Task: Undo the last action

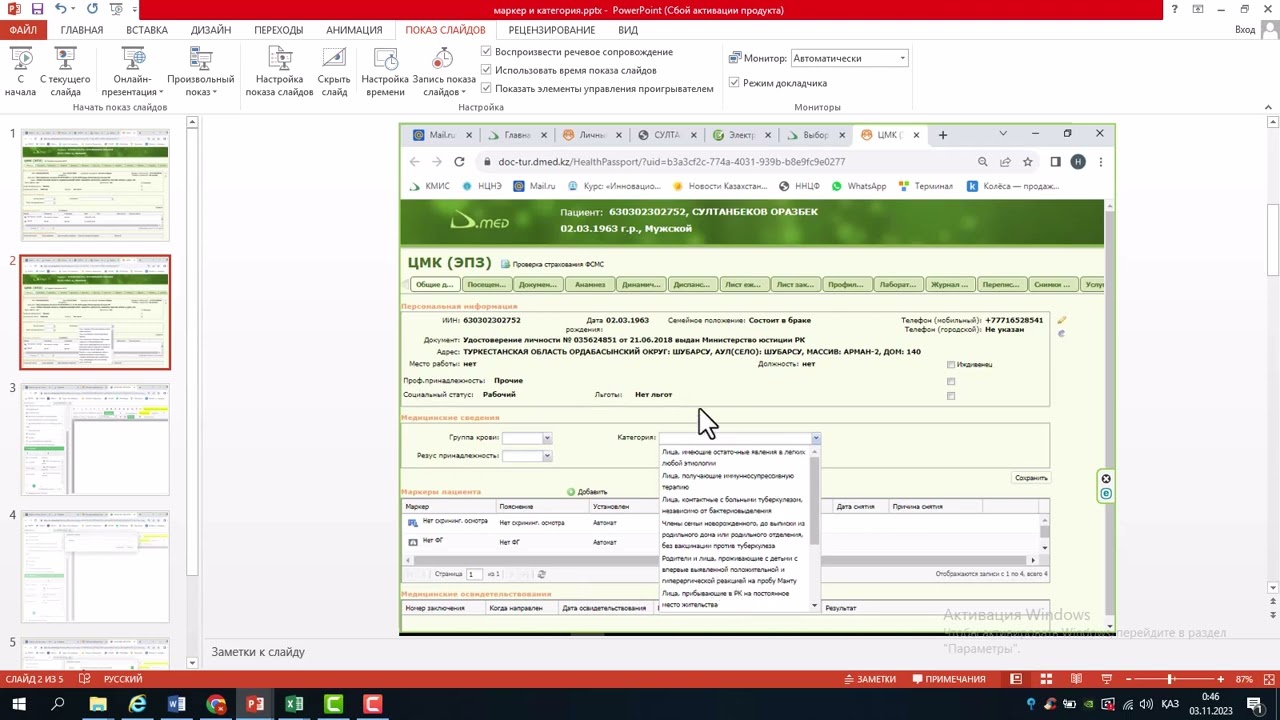Action: (x=60, y=9)
